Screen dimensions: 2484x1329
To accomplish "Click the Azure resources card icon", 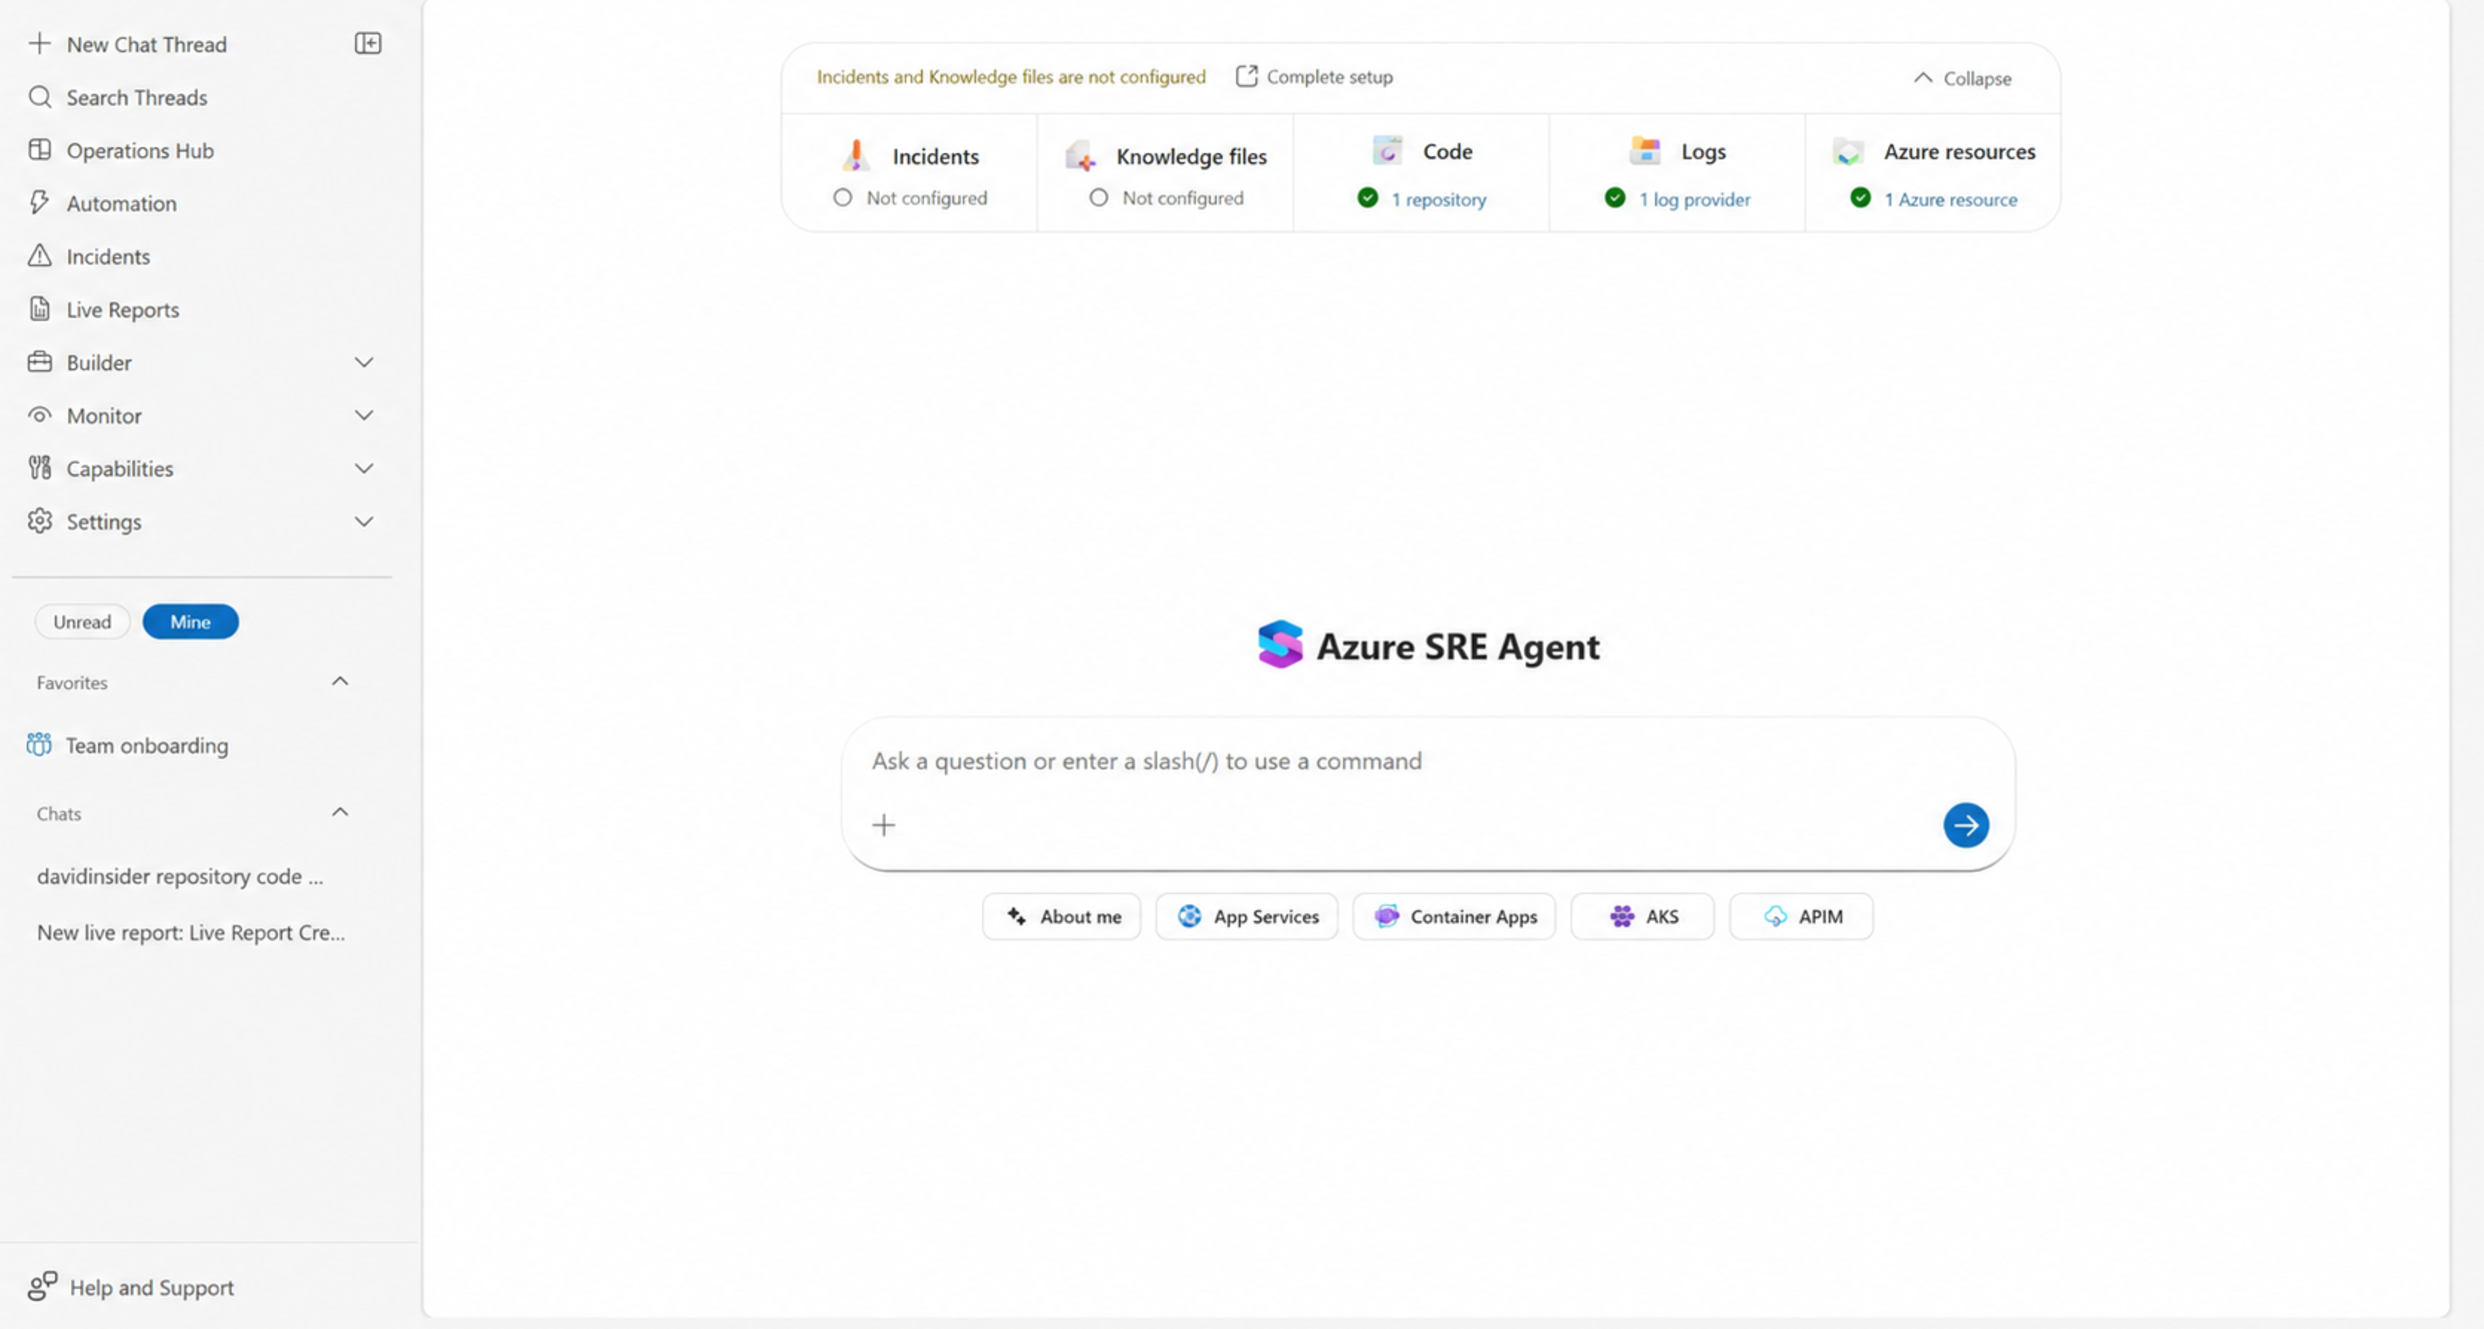I will point(1849,151).
